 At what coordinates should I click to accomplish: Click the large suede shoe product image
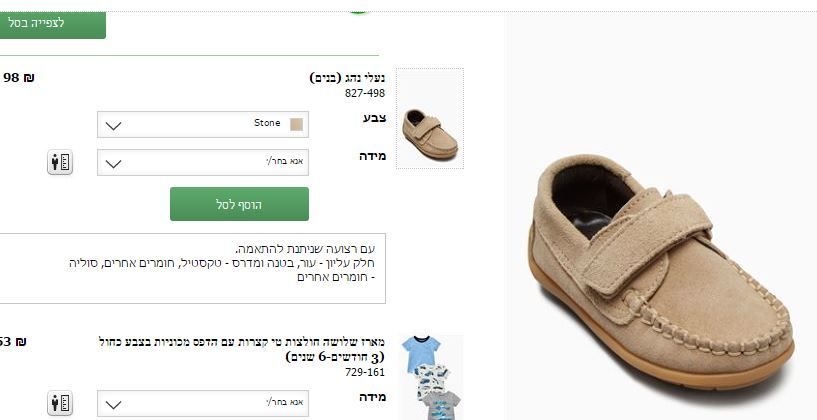(661, 271)
